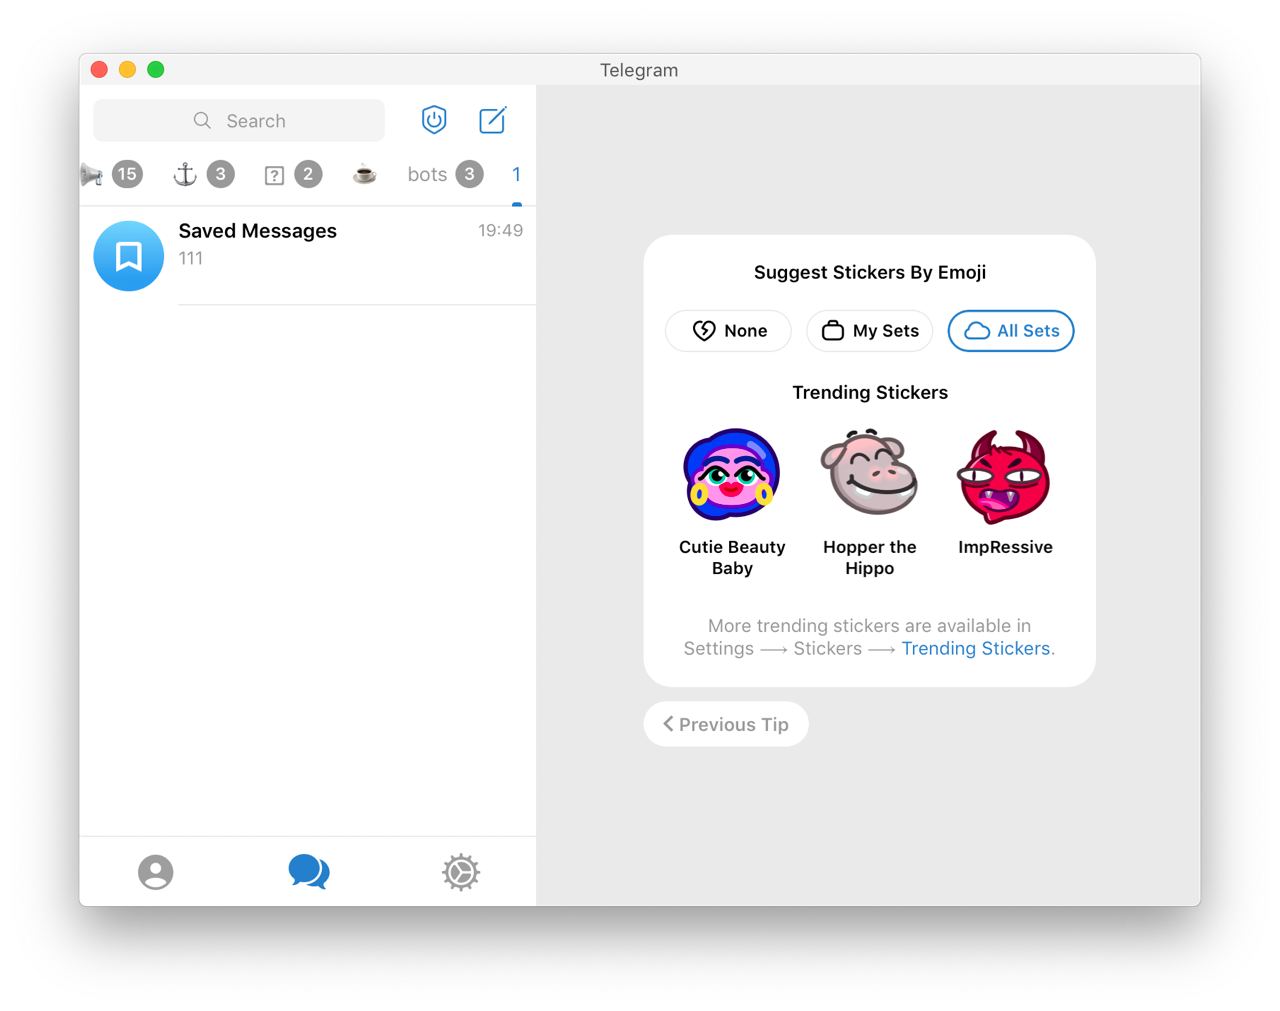This screenshot has width=1280, height=1011.
Task: Choose My Sets sticker suggestion option
Action: [870, 331]
